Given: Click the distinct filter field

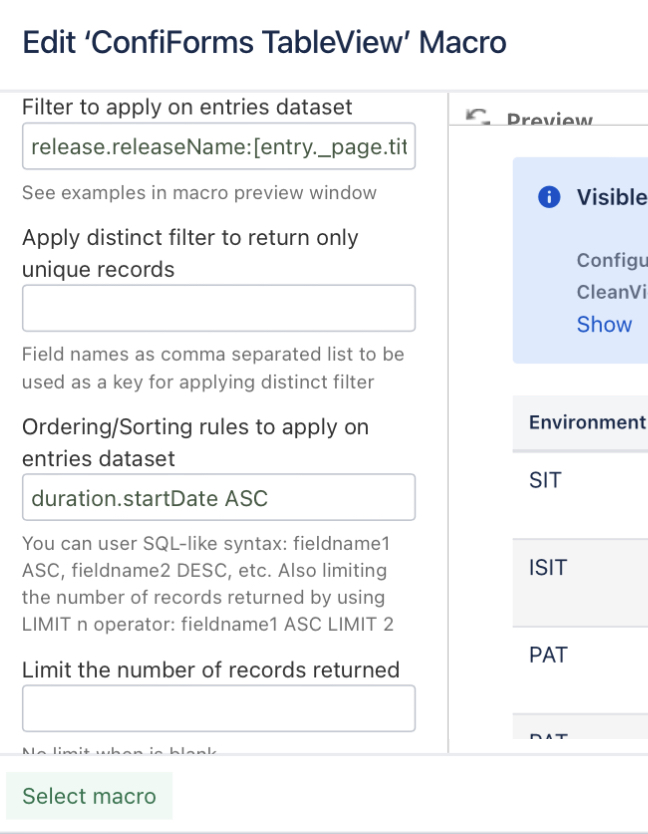Looking at the screenshot, I should coord(218,308).
